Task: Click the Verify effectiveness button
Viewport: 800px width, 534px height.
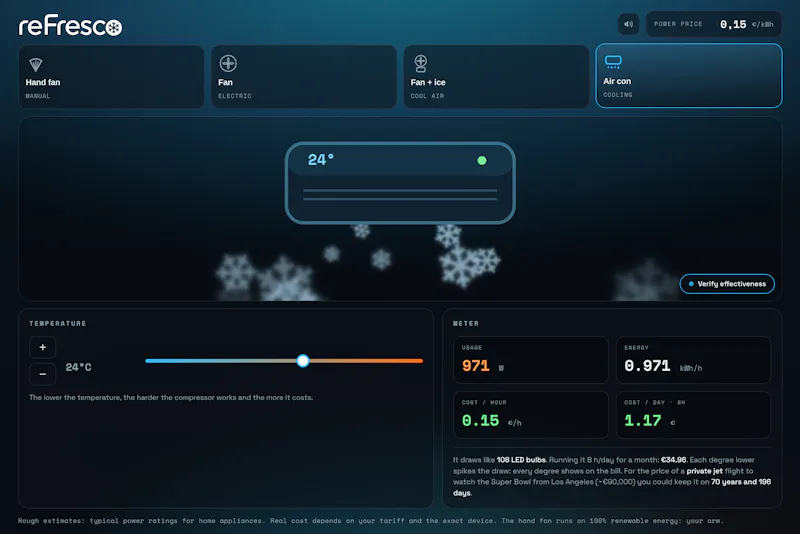Action: [727, 284]
